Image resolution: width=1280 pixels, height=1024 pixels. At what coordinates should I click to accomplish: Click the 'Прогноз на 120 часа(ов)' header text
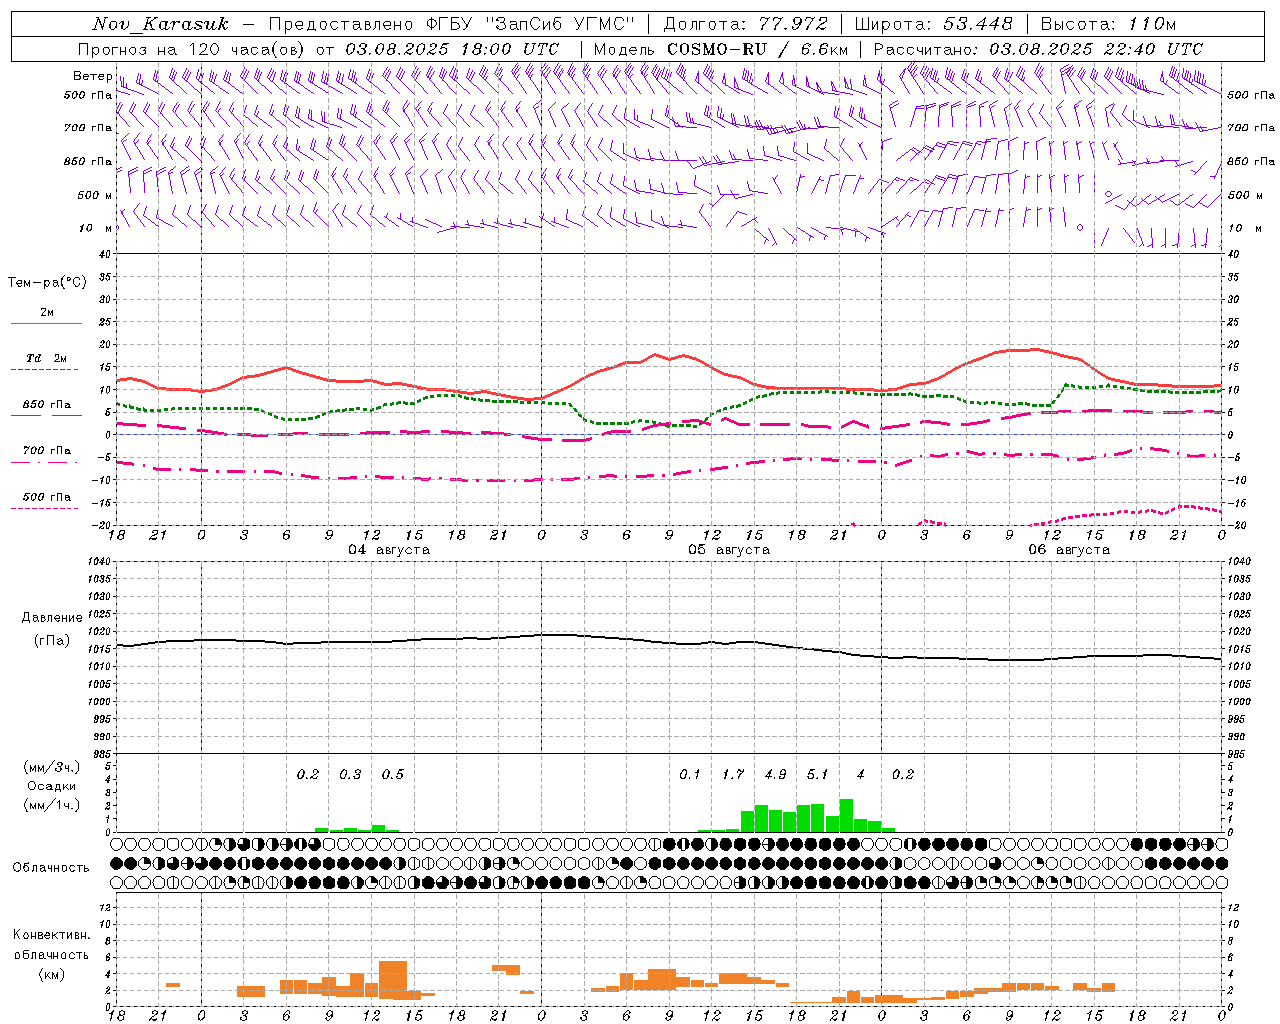tap(192, 49)
